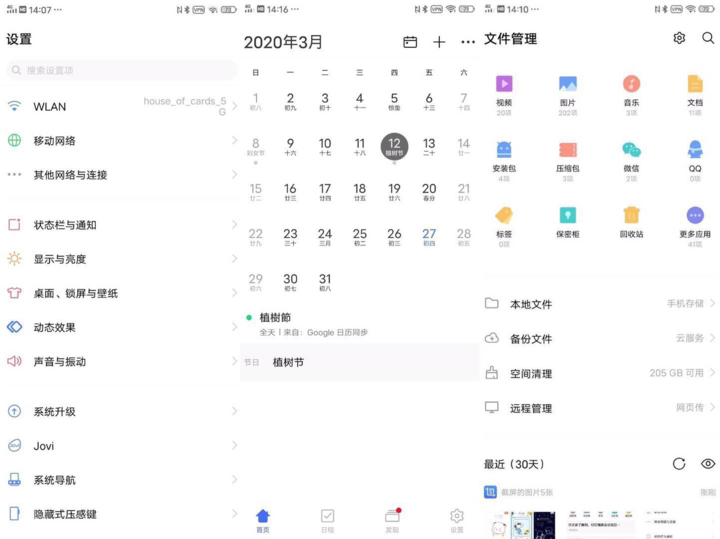The height and width of the screenshot is (539, 720).
Task: Open the 节日 植树节 holiday entry
Action: (359, 362)
